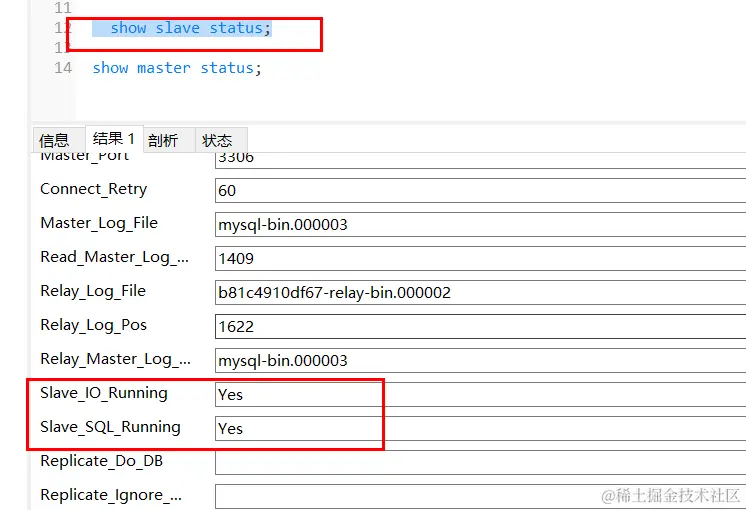
Task: Select the Replicate_Do_DB label
Action: [102, 461]
